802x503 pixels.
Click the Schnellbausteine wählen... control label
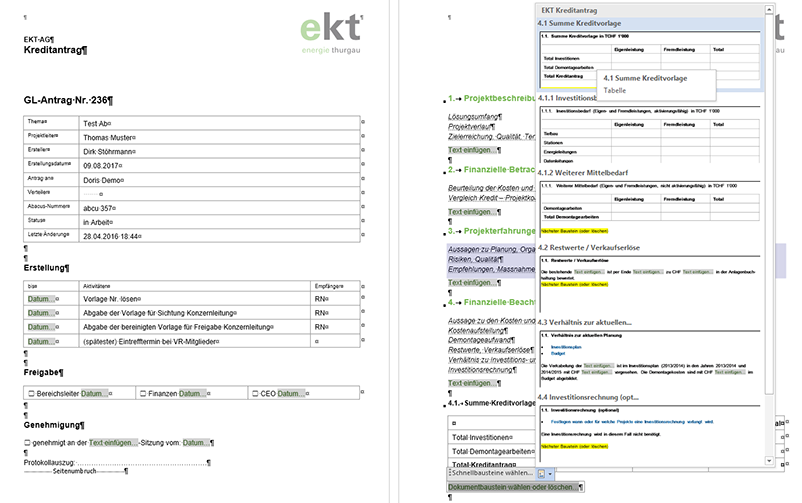click(492, 473)
